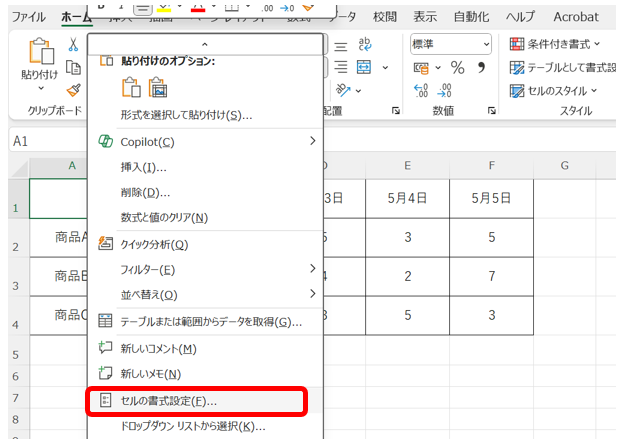Viewport: 621px width, 448px height.
Task: Click the Cut scissors icon
Action: [73, 44]
